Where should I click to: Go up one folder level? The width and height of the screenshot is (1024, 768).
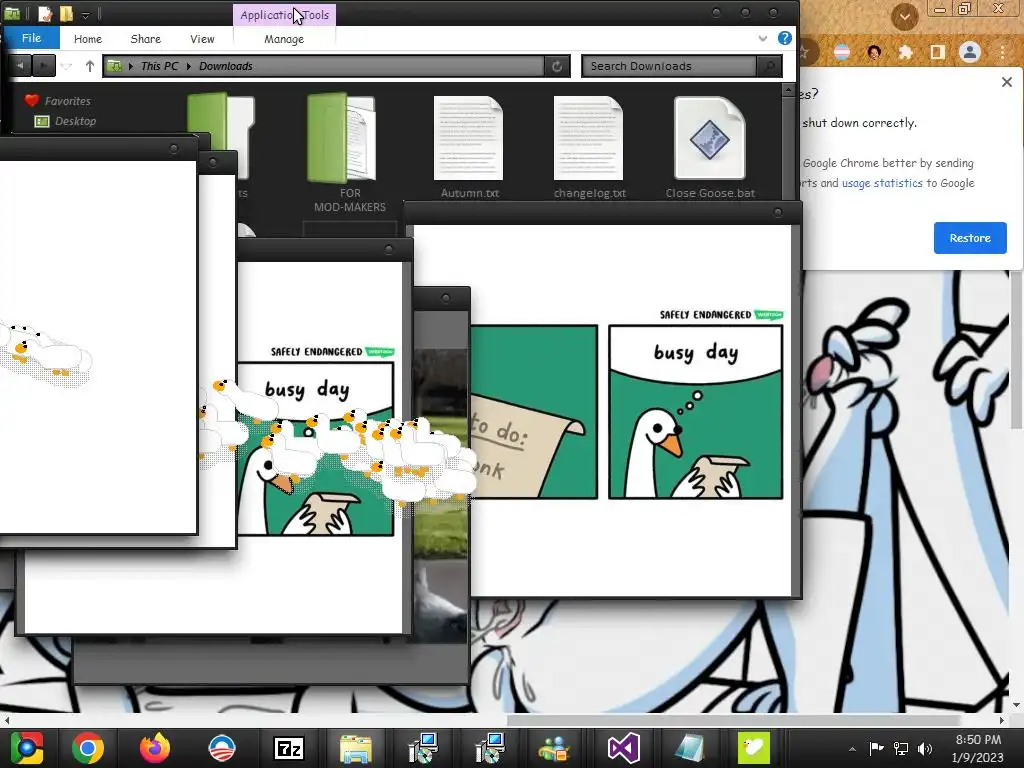pos(89,66)
